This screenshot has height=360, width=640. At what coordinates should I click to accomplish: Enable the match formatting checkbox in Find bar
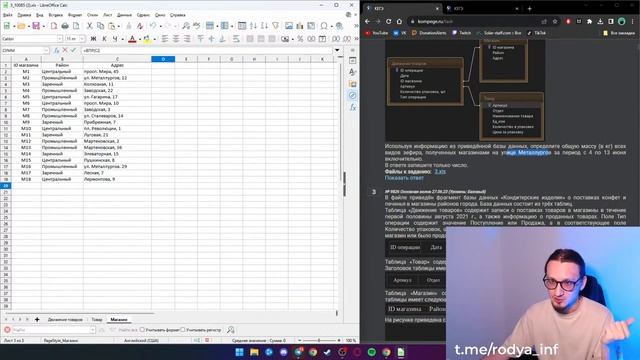click(142, 329)
